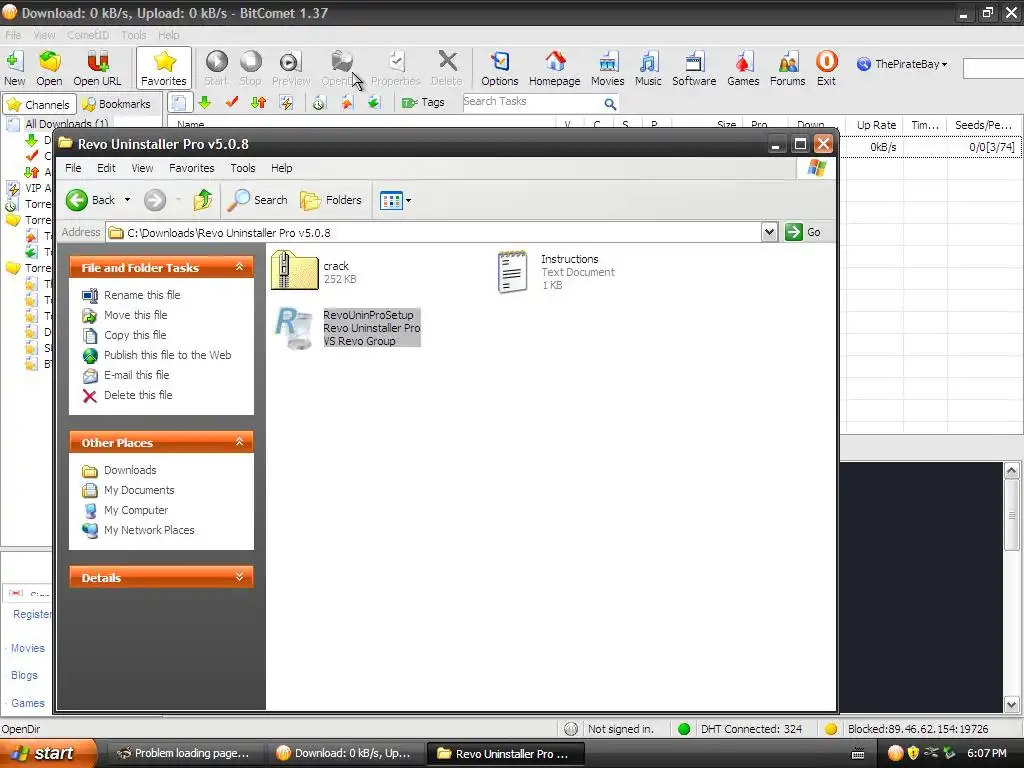Click the New task icon in BitComet
The height and width of the screenshot is (768, 1024).
[14, 68]
